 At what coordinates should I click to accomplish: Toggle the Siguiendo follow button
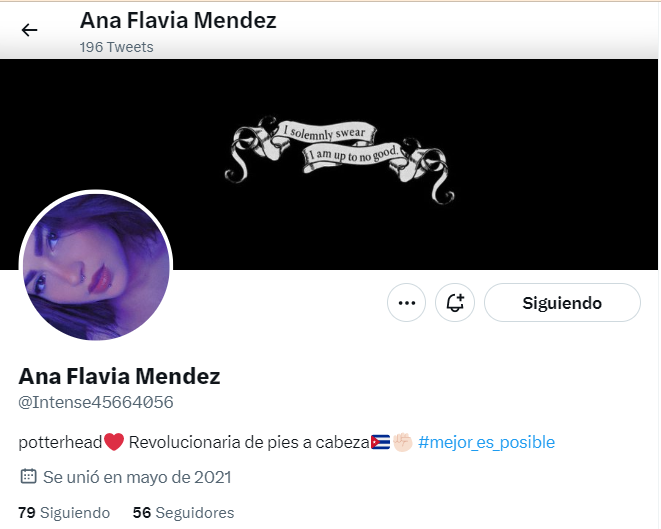coord(562,303)
